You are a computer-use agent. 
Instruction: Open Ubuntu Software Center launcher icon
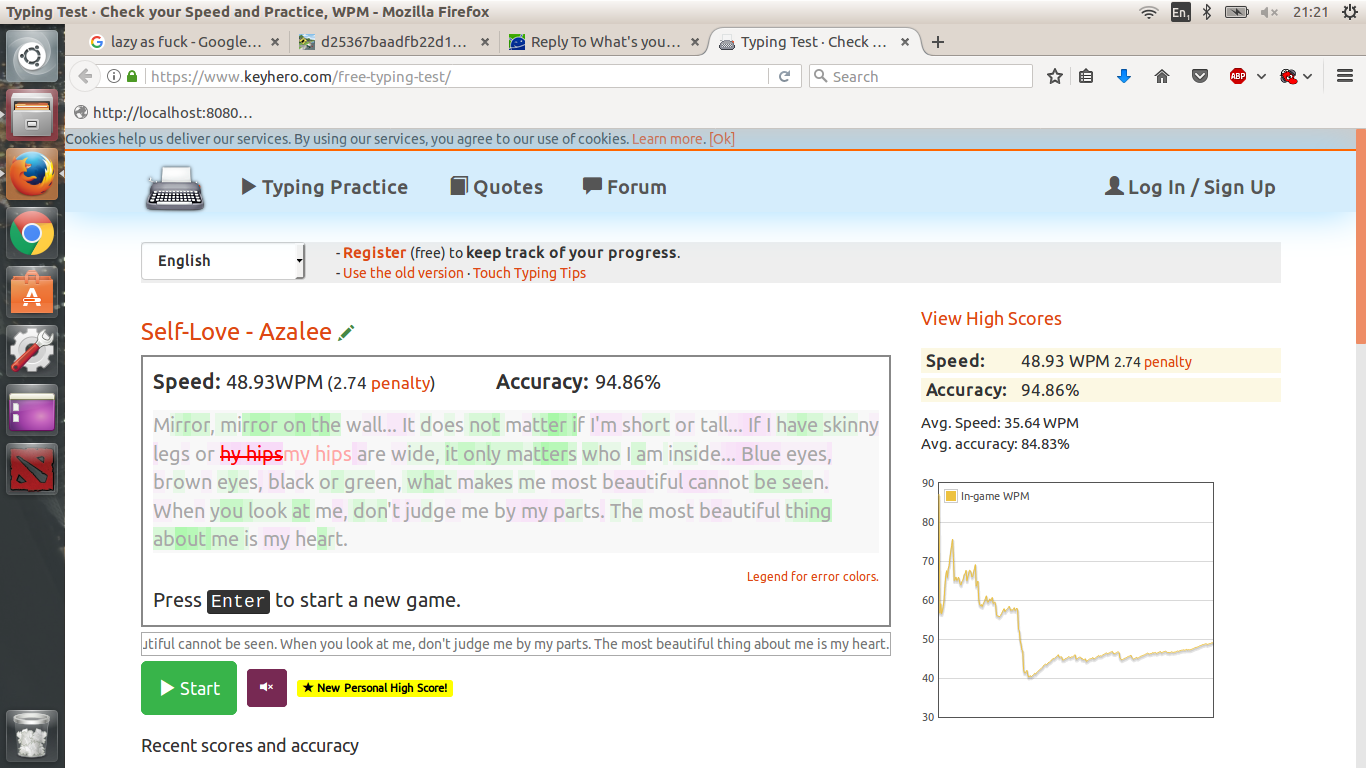[32, 293]
